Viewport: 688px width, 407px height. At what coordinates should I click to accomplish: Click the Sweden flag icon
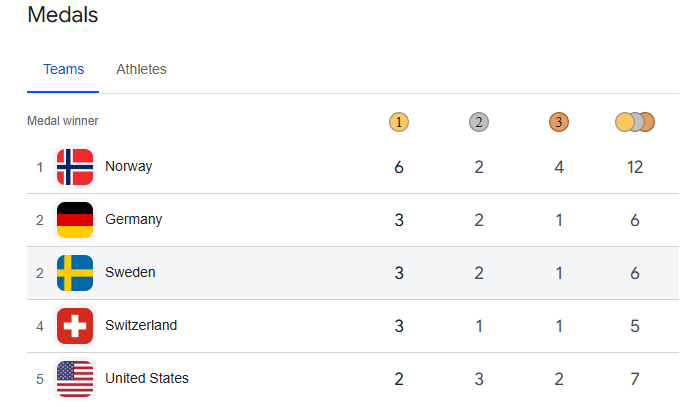75,273
